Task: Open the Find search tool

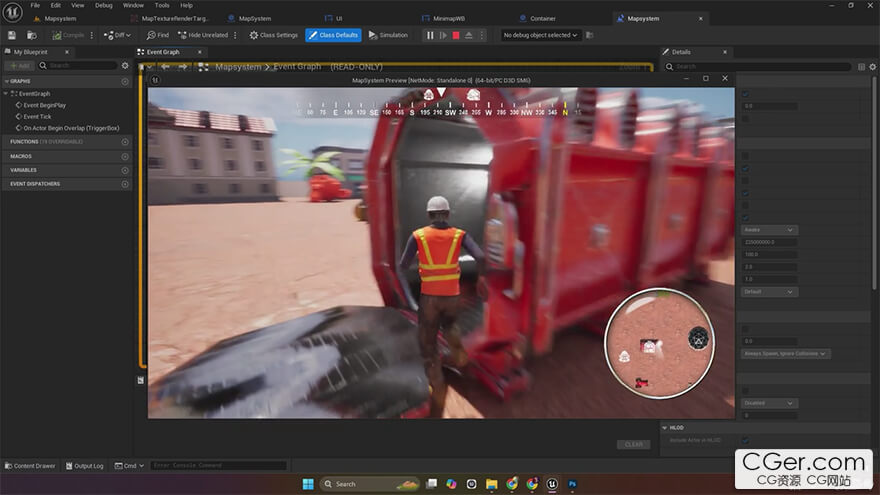Action: tap(158, 35)
